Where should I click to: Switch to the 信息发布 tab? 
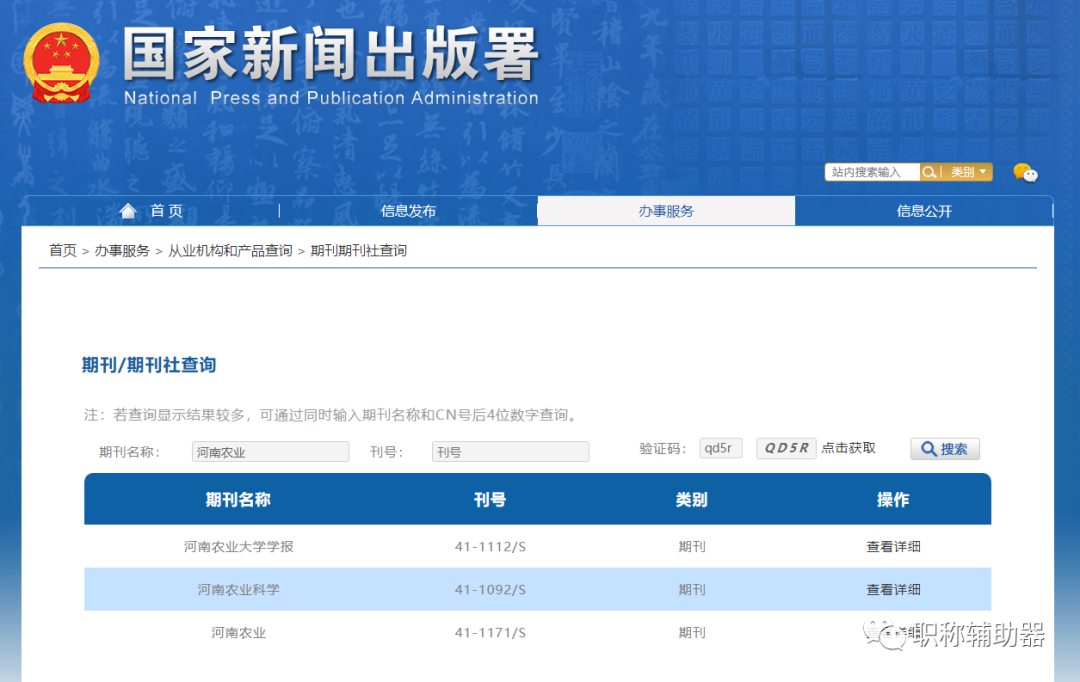click(408, 210)
